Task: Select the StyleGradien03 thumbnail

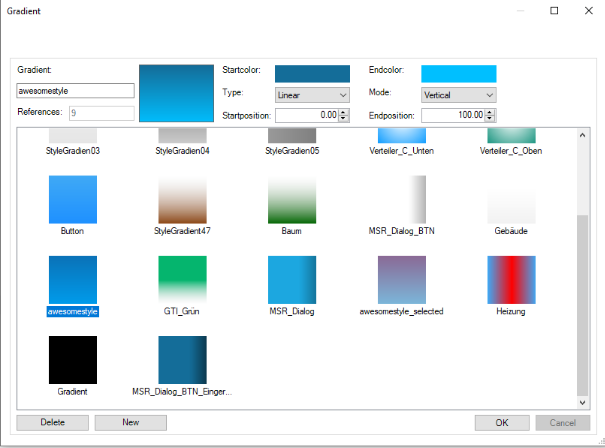Action: (73, 136)
